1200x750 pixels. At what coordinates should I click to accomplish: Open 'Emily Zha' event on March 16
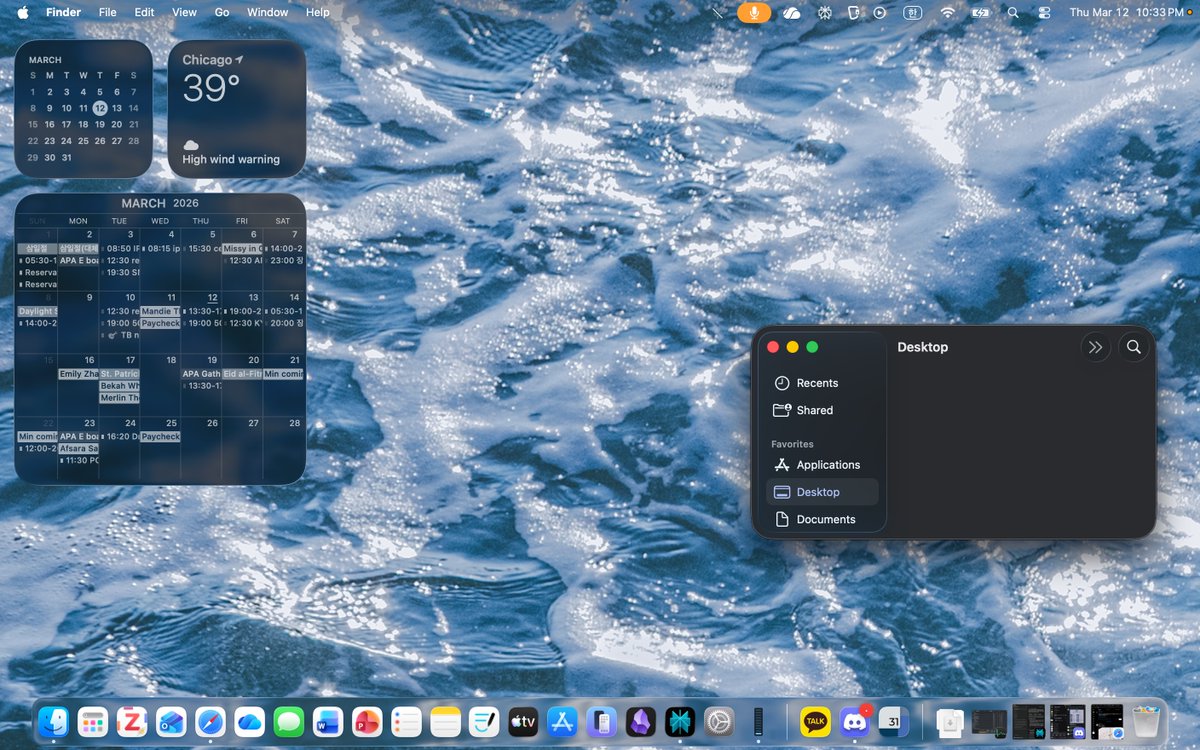[78, 374]
